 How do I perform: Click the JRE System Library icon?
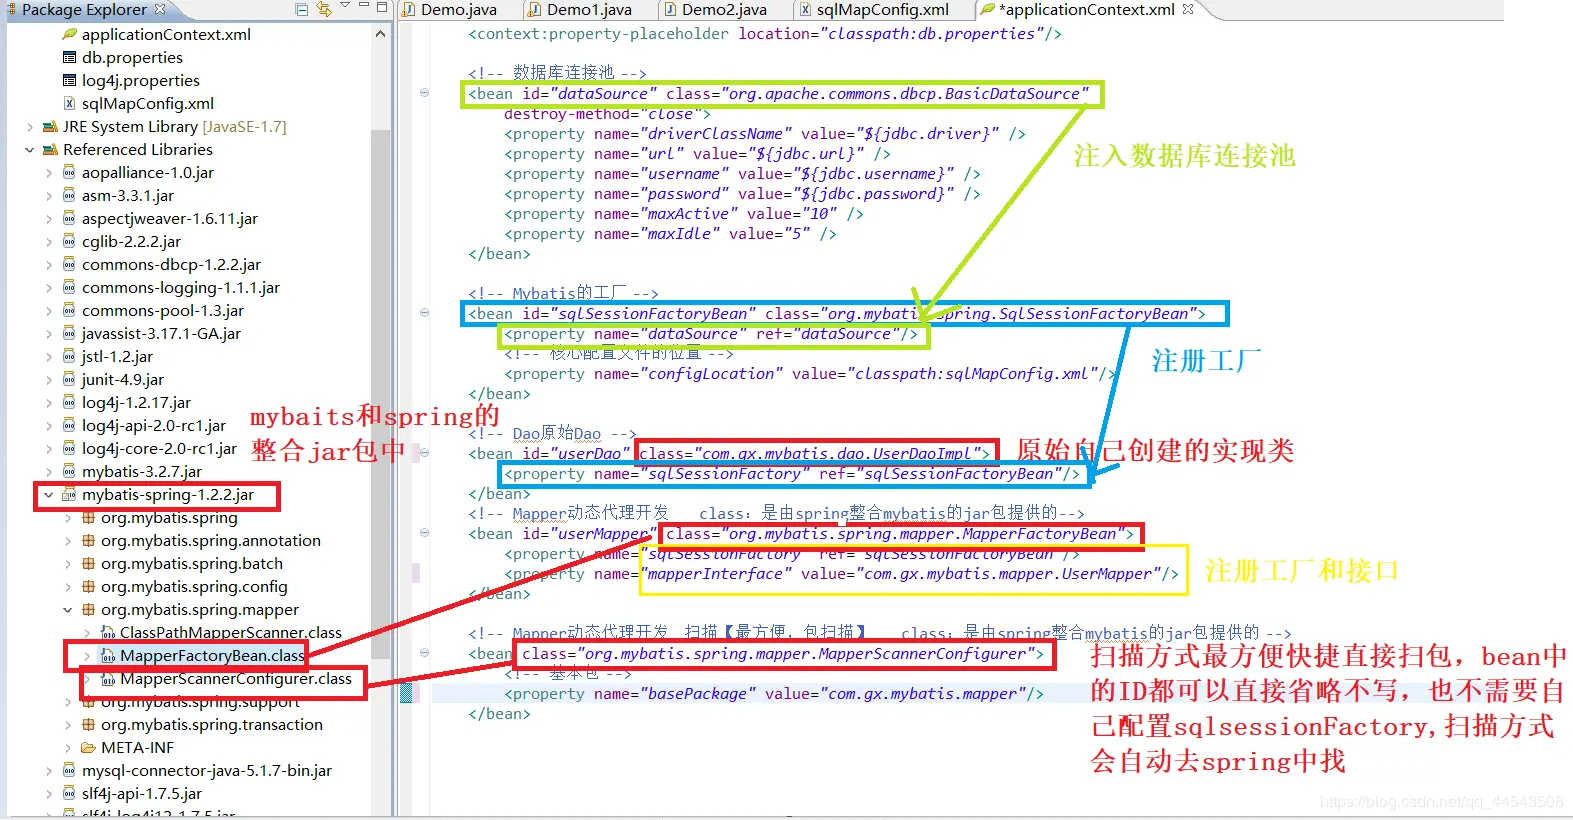pyautogui.click(x=50, y=127)
